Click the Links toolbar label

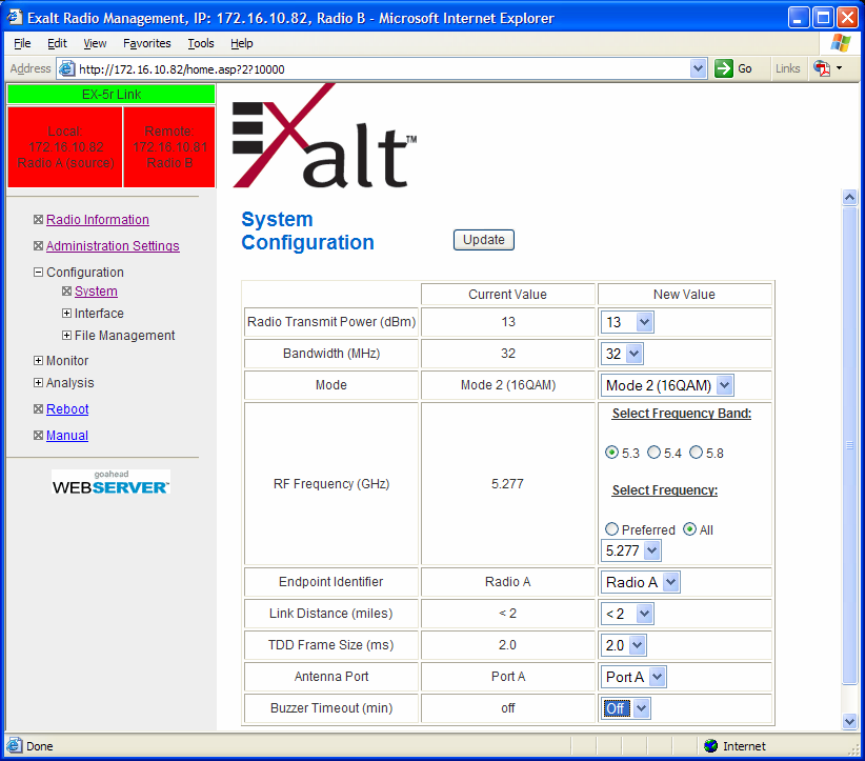pos(787,68)
